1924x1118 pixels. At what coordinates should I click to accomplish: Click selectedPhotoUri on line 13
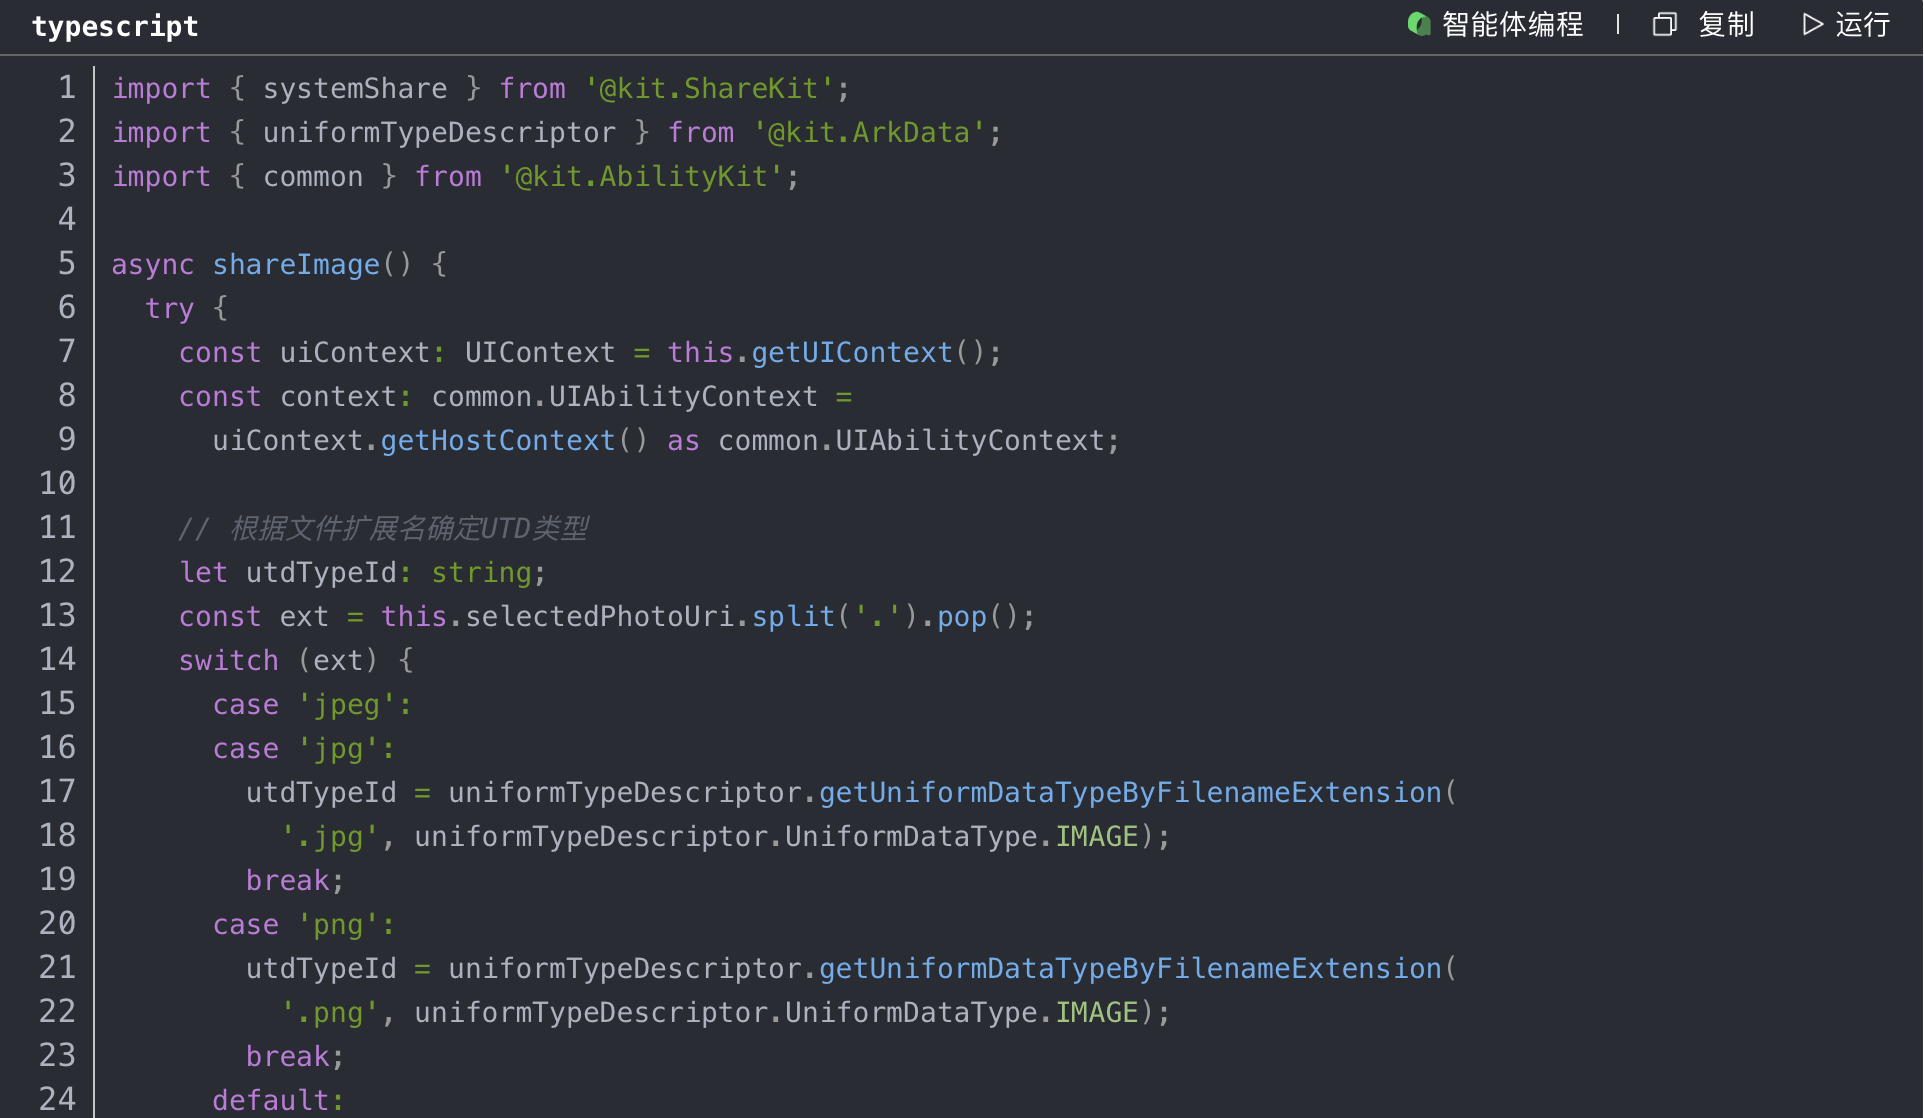tap(600, 616)
